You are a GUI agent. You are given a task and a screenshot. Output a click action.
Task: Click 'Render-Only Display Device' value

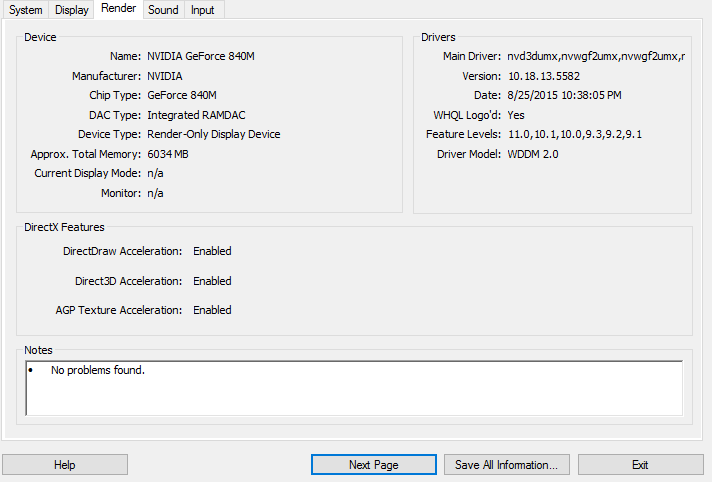213,134
